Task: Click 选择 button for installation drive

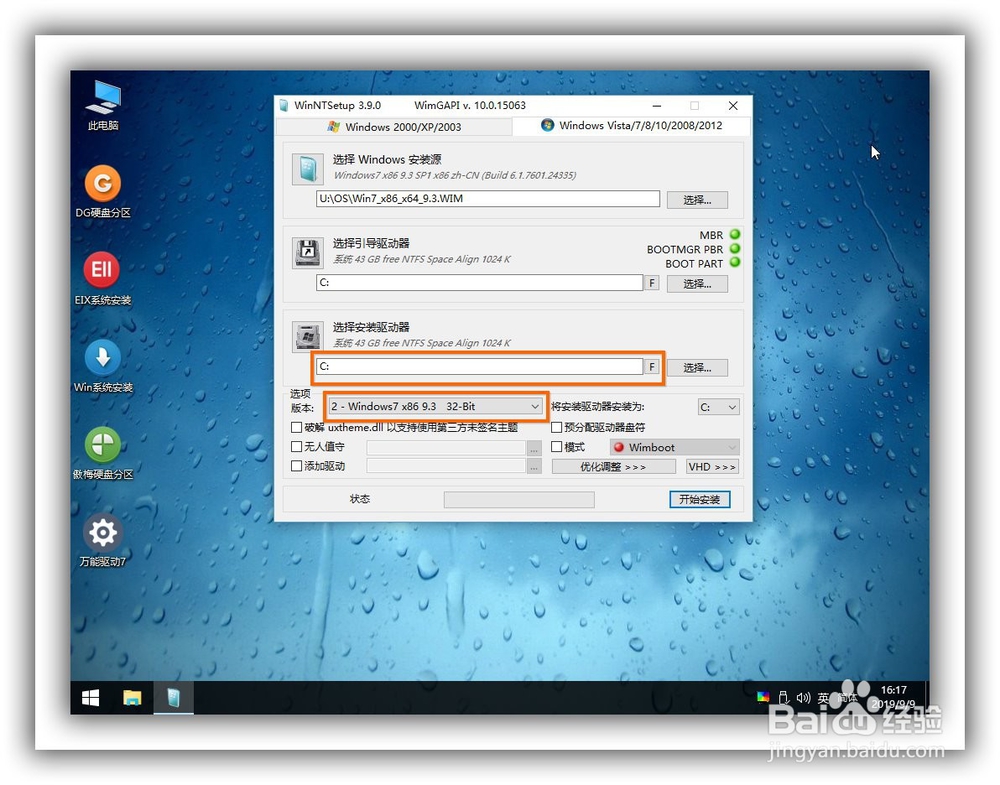Action: tap(697, 368)
